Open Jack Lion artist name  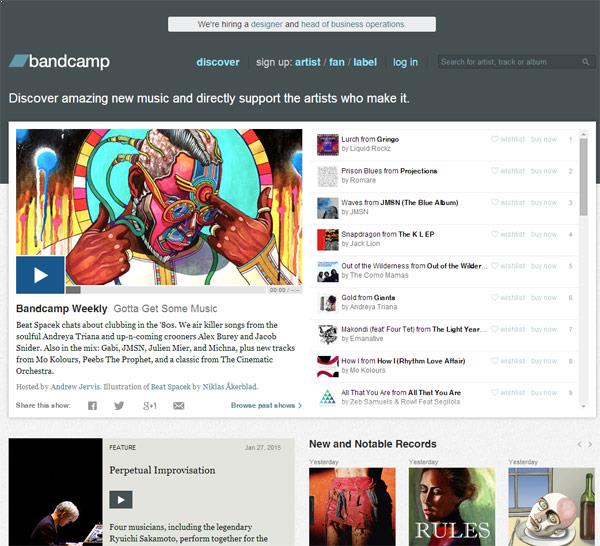365,243
